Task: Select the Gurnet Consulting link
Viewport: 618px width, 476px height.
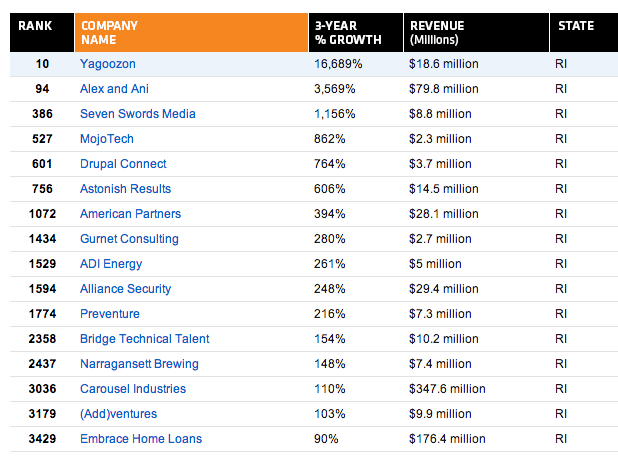Action: coord(129,239)
